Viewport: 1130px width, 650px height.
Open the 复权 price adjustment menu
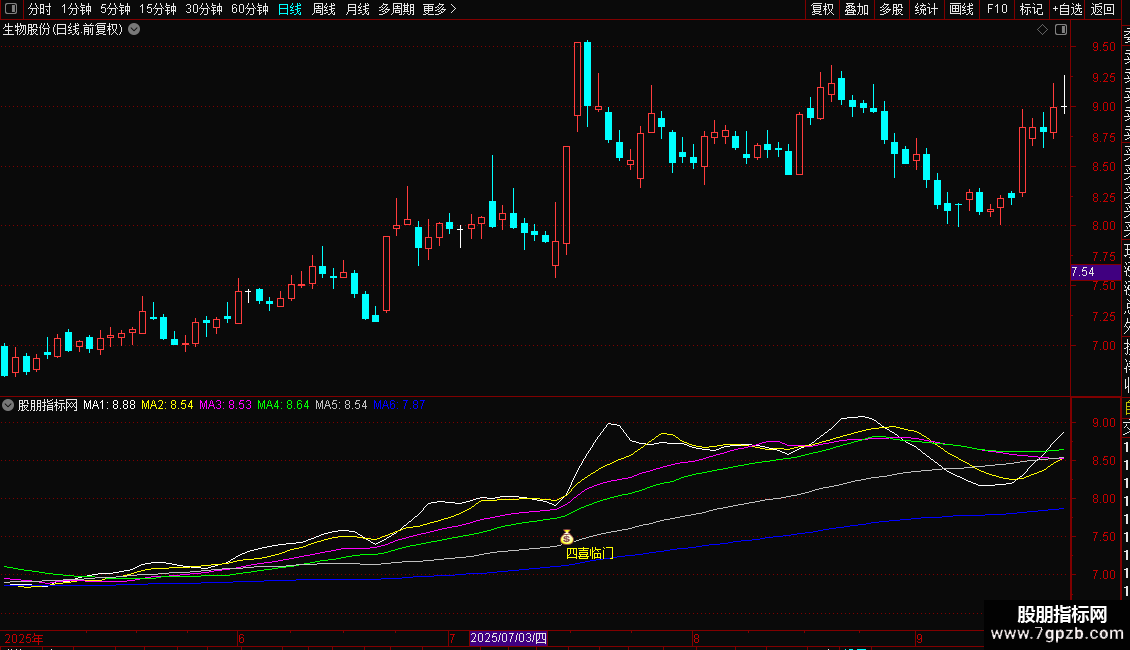(x=822, y=9)
